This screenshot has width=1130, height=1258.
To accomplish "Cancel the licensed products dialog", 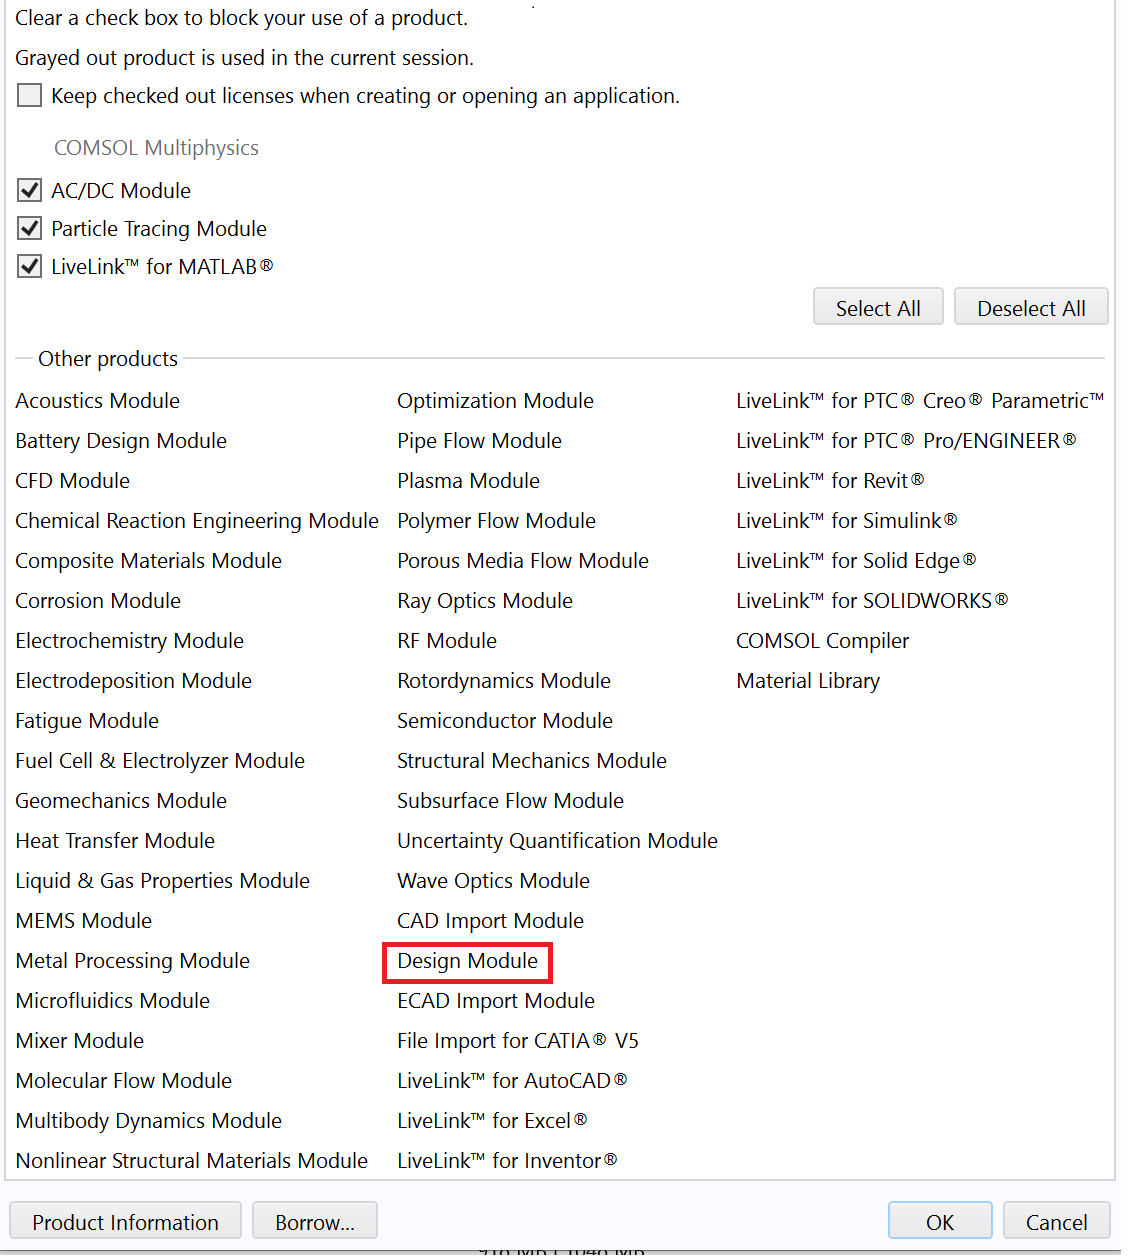I will click(1056, 1222).
